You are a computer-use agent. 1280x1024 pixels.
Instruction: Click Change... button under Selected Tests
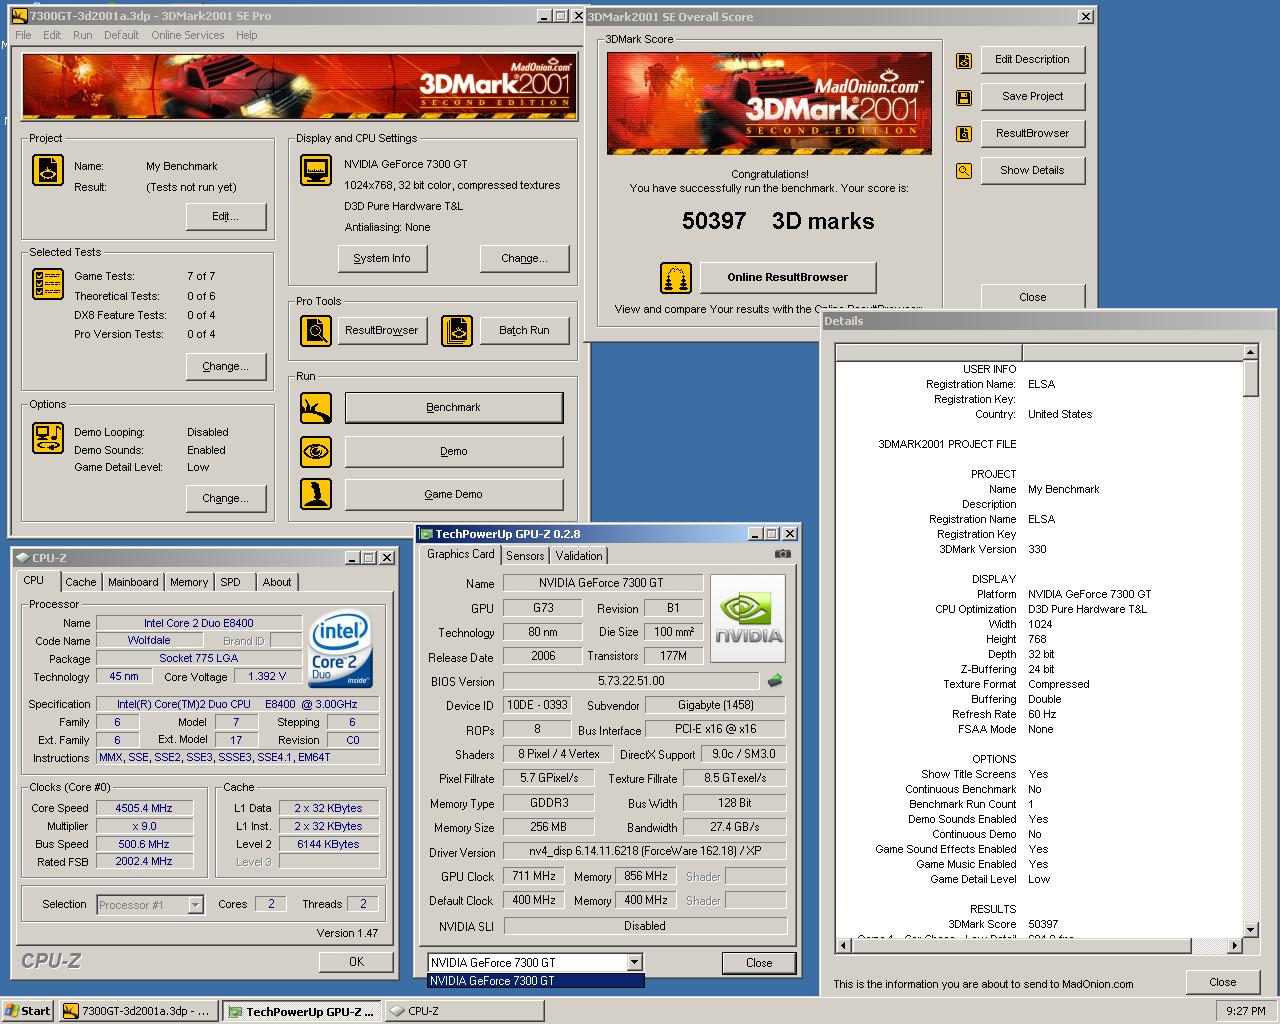pos(226,367)
